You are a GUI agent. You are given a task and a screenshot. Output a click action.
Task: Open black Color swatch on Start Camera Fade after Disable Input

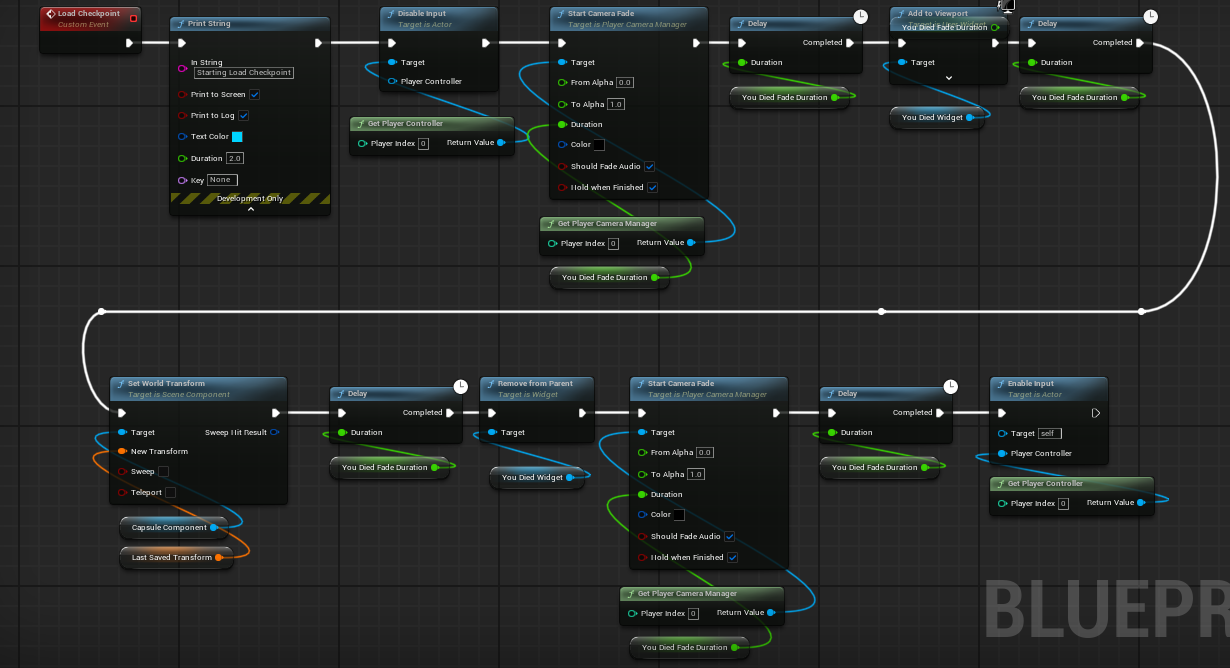pyautogui.click(x=599, y=145)
